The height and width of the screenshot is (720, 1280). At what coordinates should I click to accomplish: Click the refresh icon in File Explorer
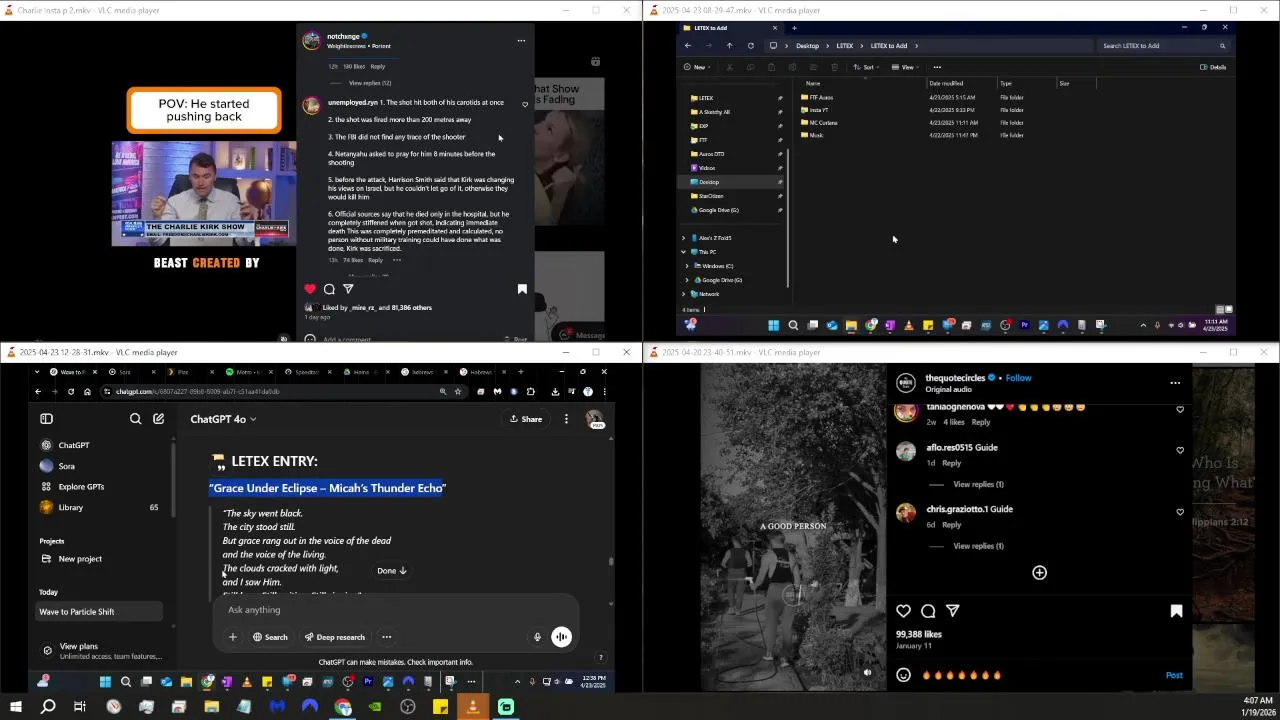point(750,45)
